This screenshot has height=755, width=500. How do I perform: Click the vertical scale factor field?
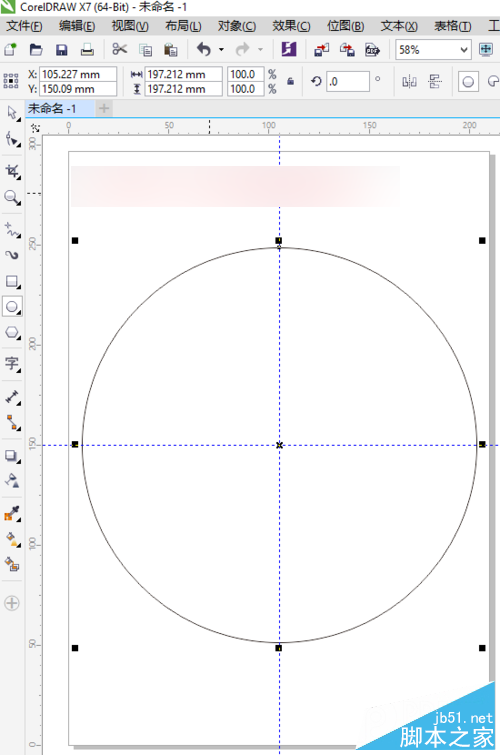(246, 89)
